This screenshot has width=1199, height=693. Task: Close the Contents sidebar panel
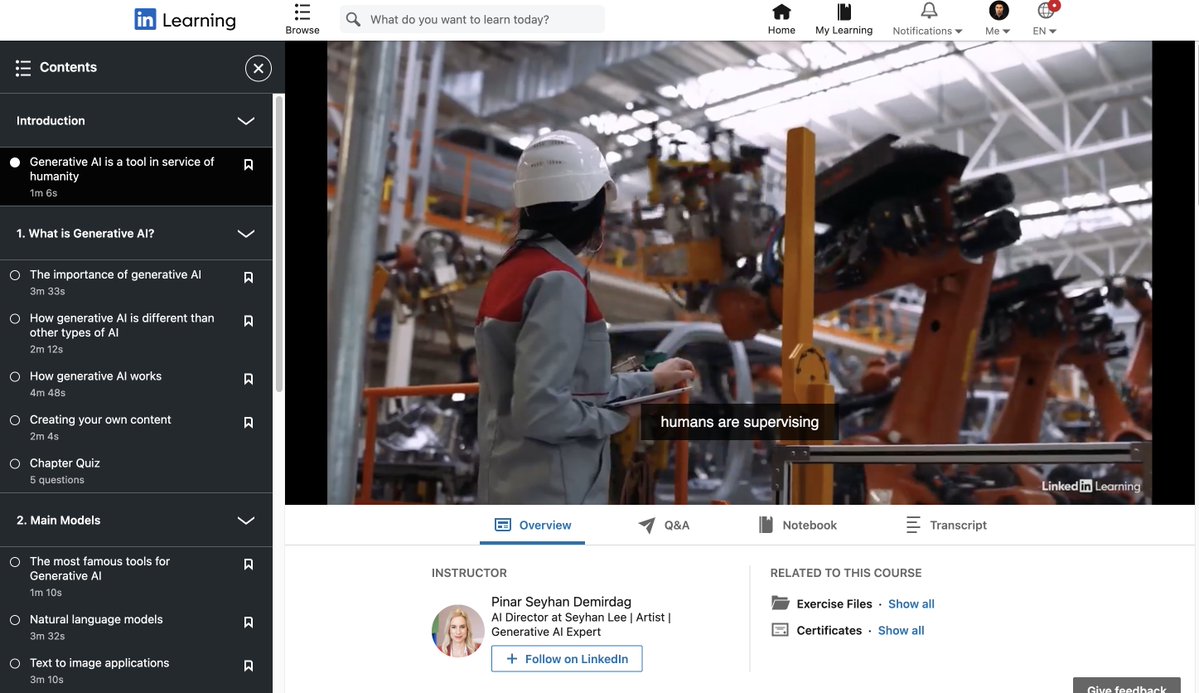[x=258, y=68]
